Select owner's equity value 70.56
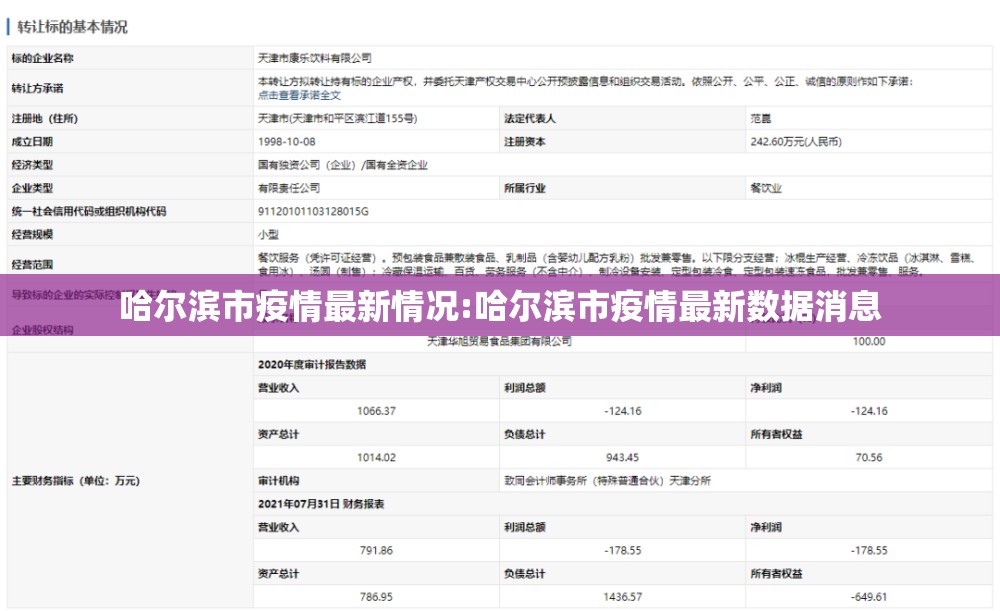Screen dimensions: 1000x611 coord(869,457)
